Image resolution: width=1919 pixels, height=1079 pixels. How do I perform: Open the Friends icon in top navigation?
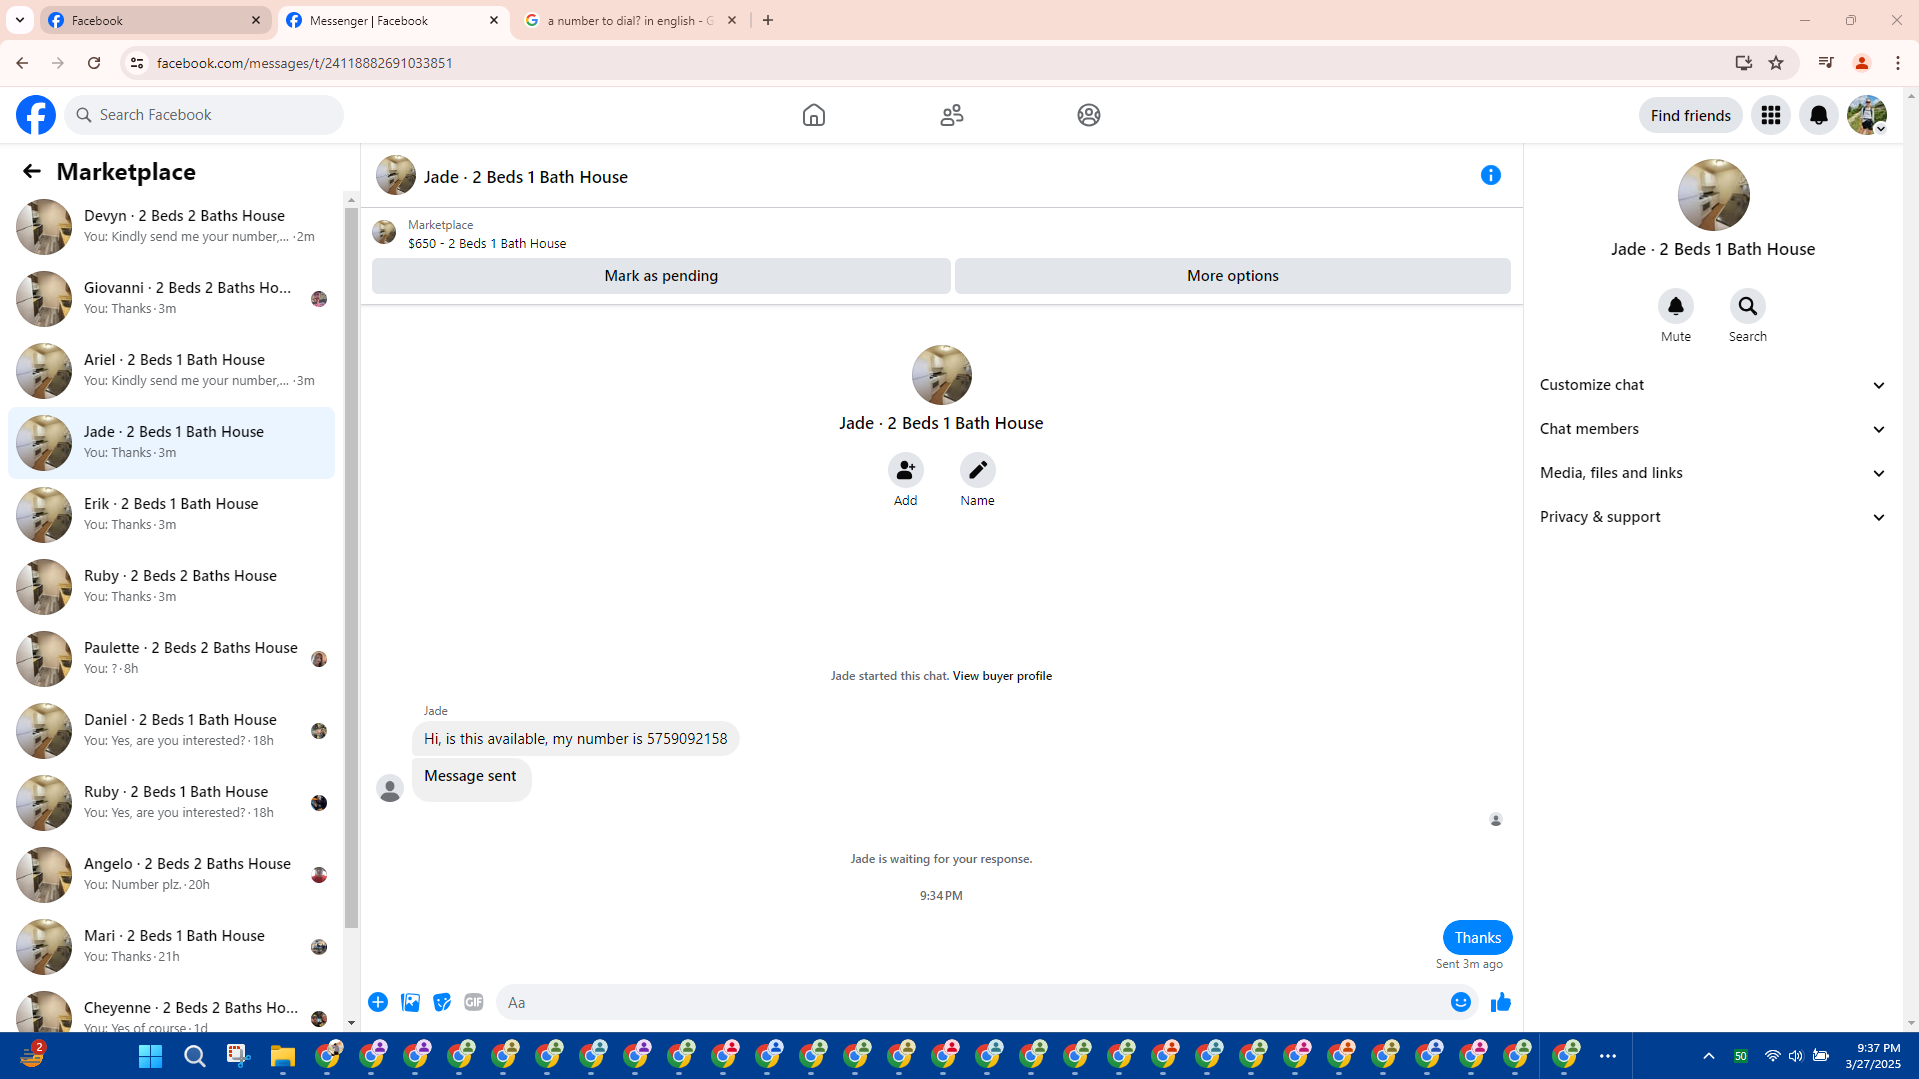click(952, 115)
